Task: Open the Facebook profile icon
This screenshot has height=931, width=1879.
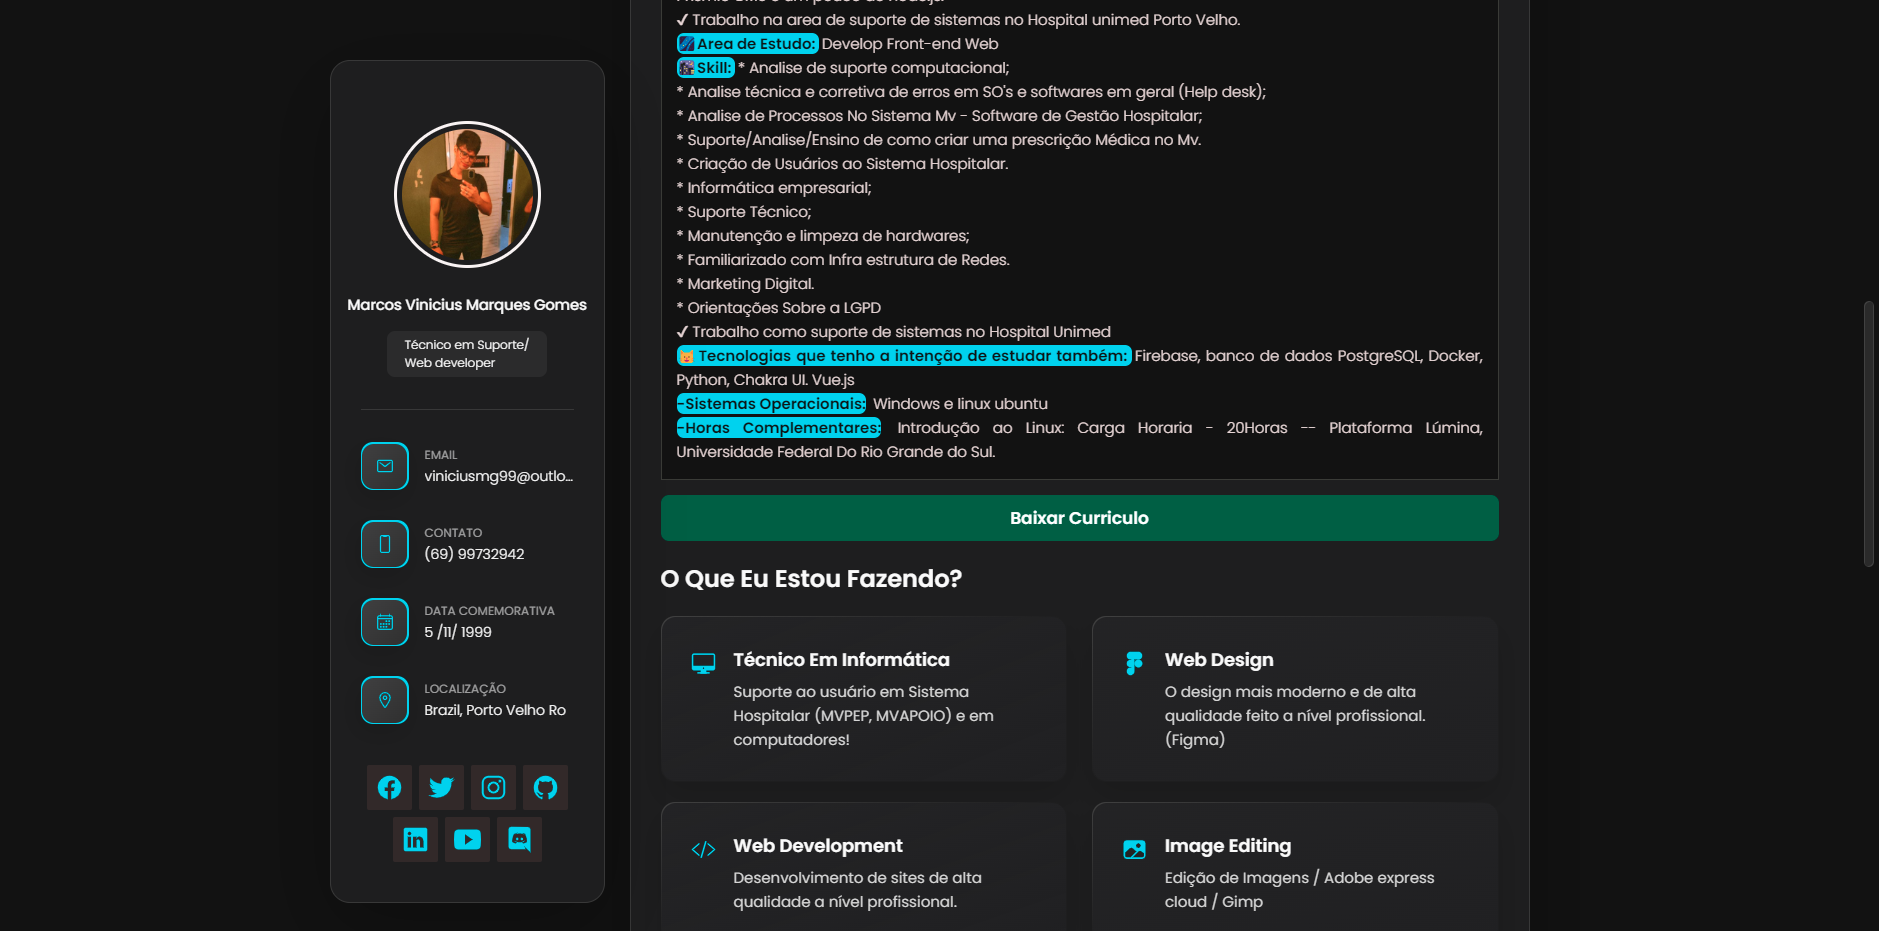Action: [x=389, y=787]
